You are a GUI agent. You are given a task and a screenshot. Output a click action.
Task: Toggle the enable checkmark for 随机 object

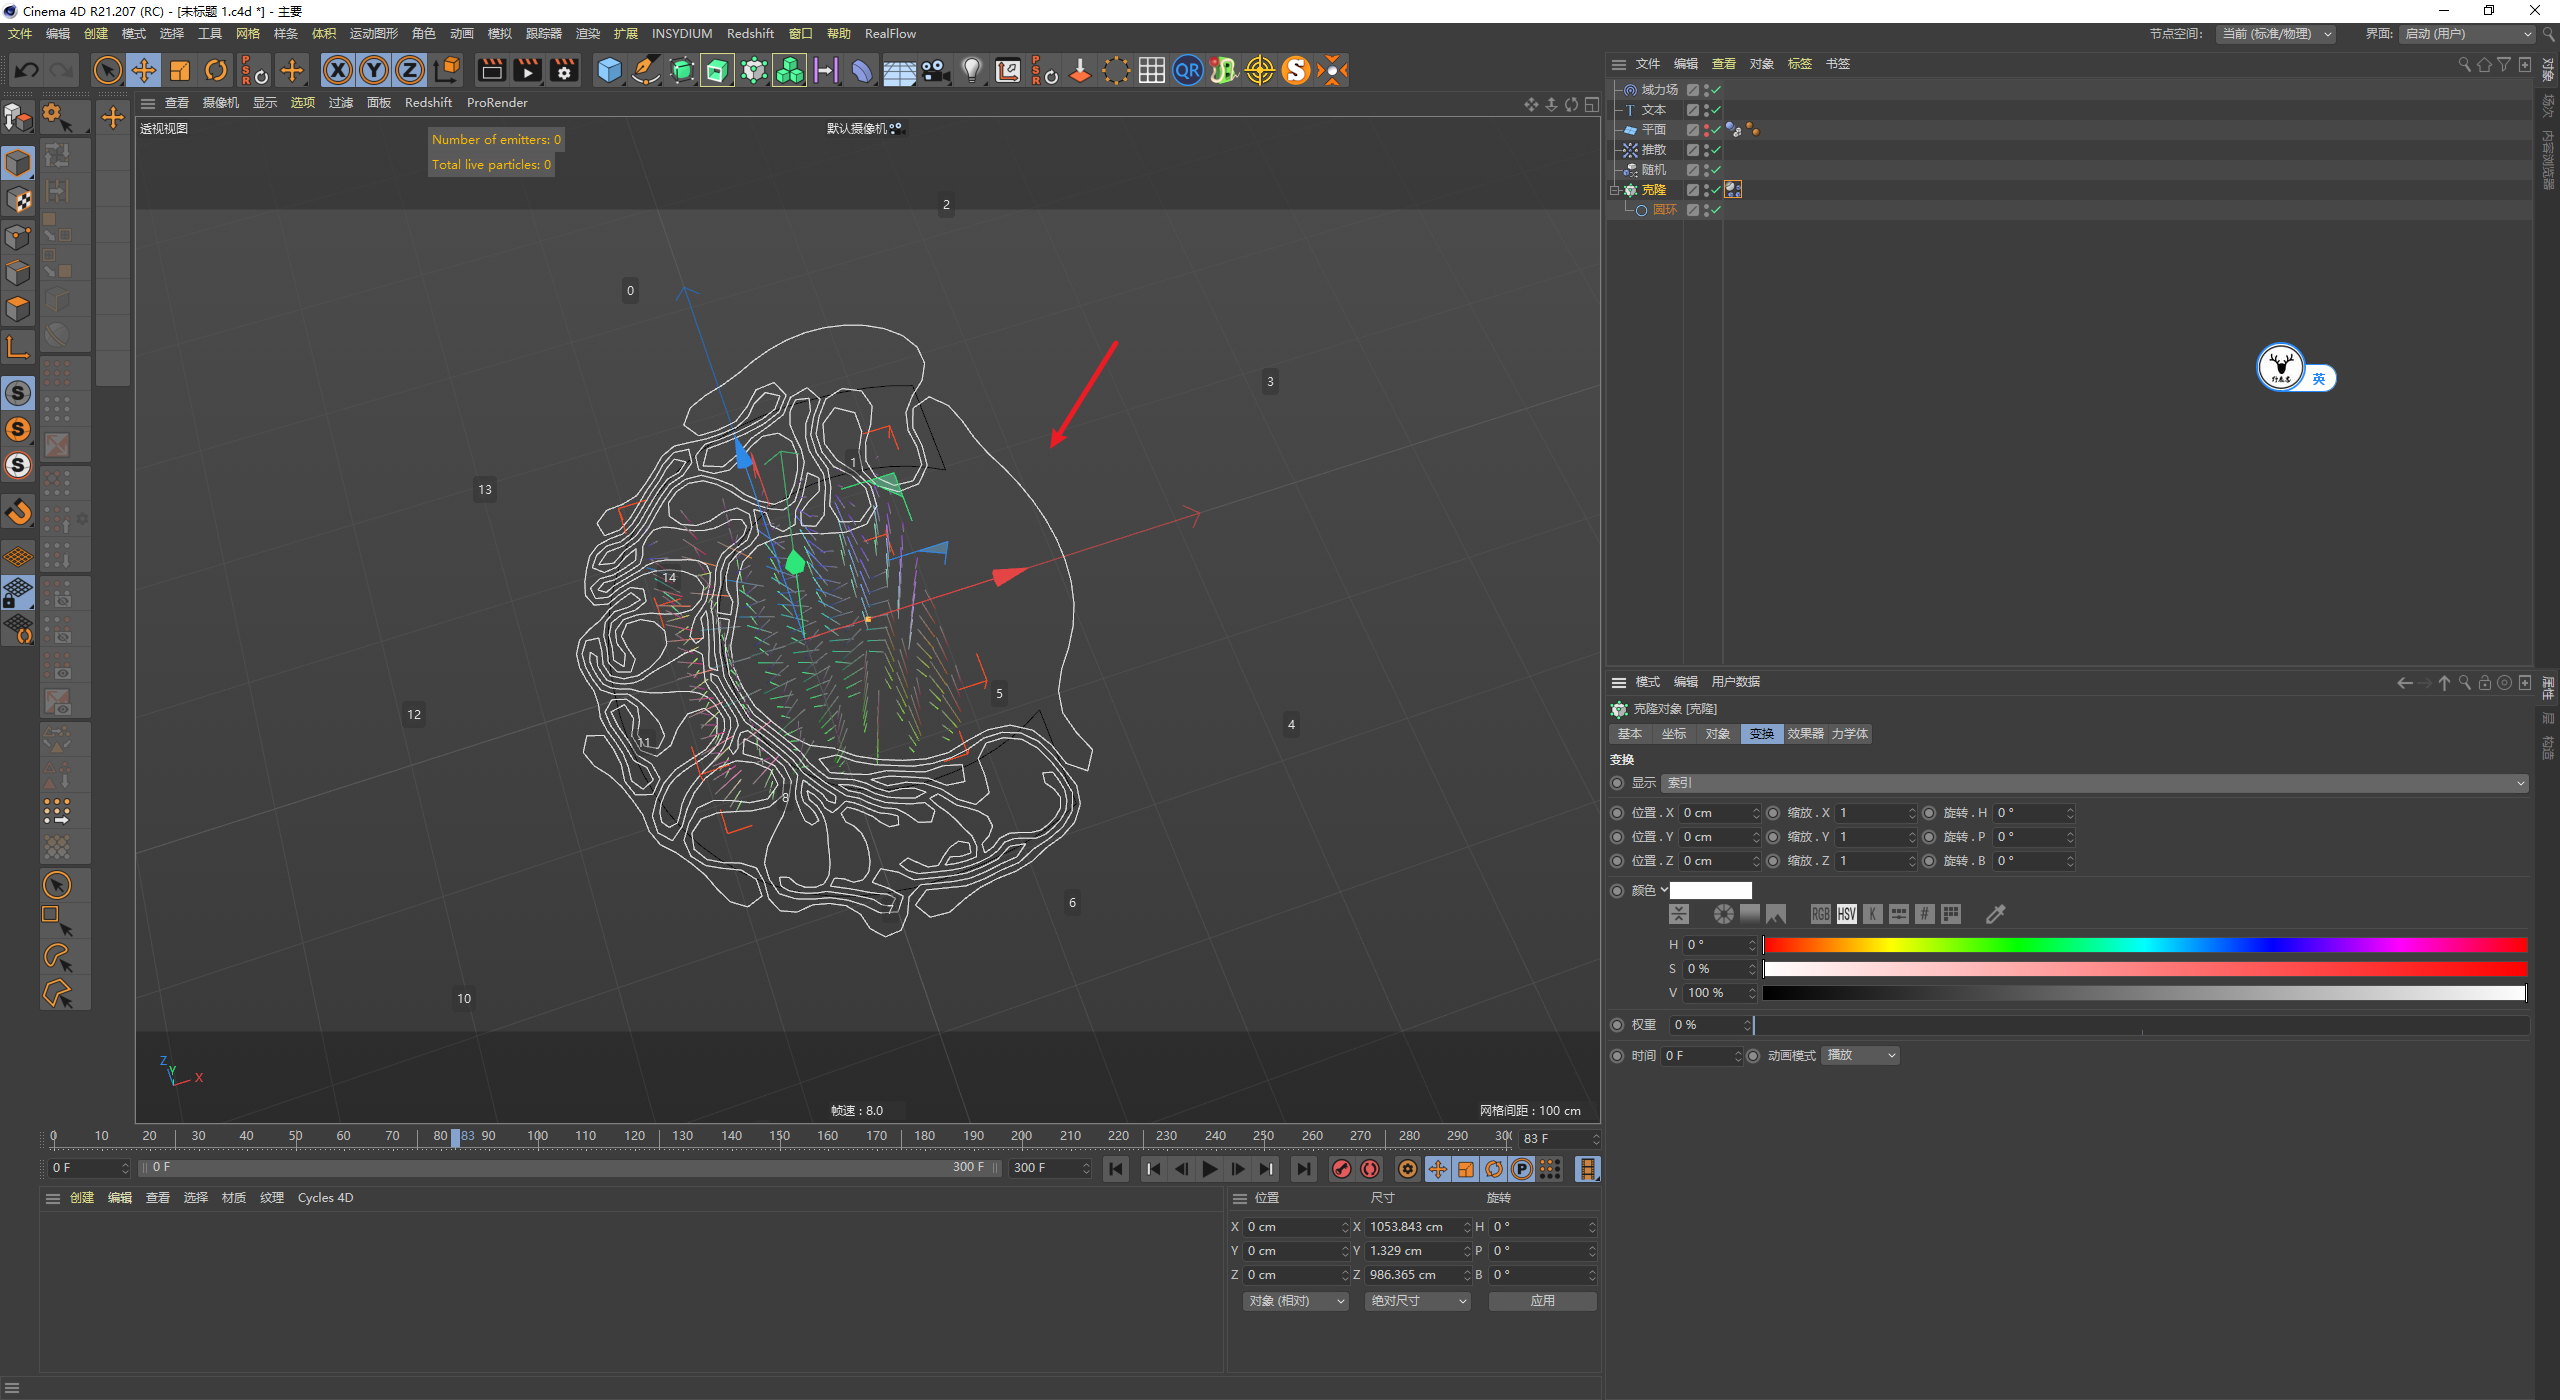pos(1716,170)
